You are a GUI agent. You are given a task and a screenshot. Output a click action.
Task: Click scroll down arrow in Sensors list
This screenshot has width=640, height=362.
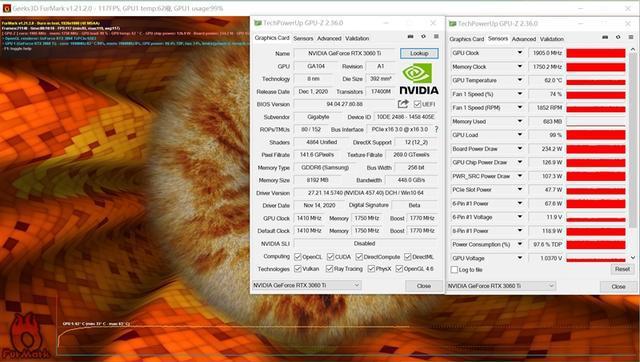pyautogui.click(x=633, y=258)
